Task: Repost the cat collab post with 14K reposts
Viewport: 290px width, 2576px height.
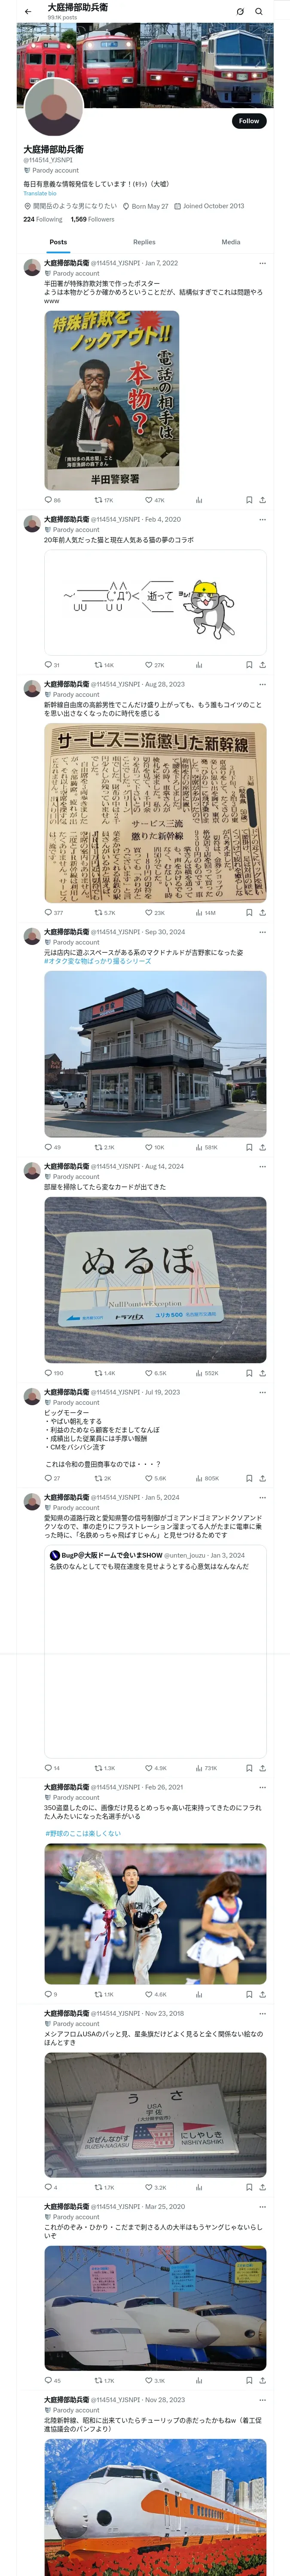Action: pyautogui.click(x=104, y=665)
